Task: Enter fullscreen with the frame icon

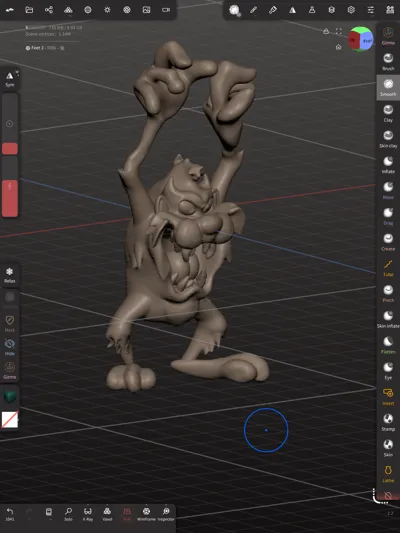Action: [x=338, y=31]
